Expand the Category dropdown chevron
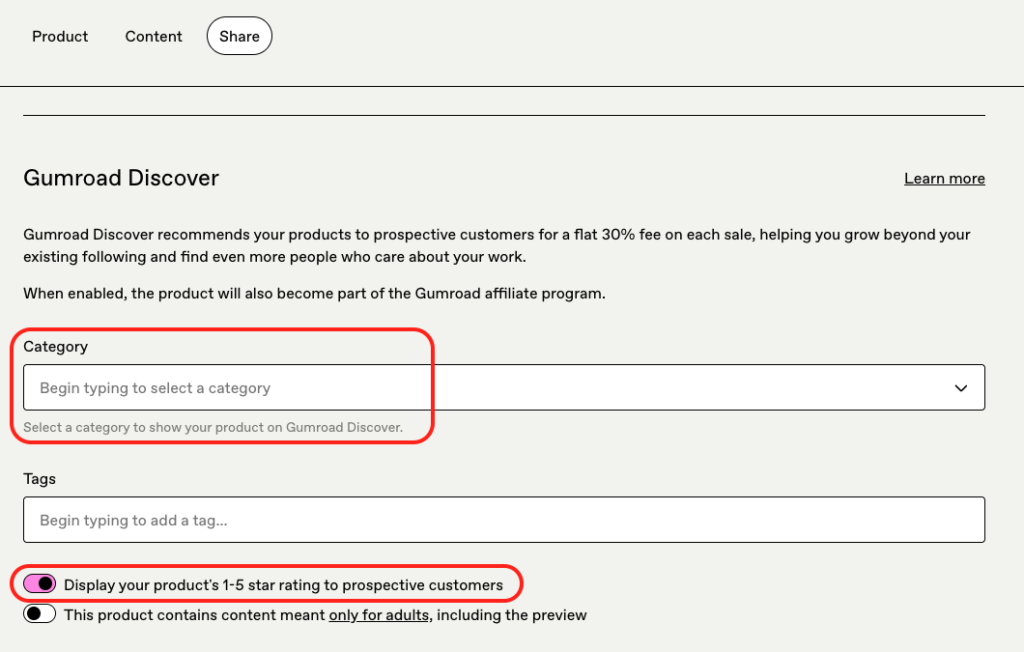1024x652 pixels. (x=961, y=388)
